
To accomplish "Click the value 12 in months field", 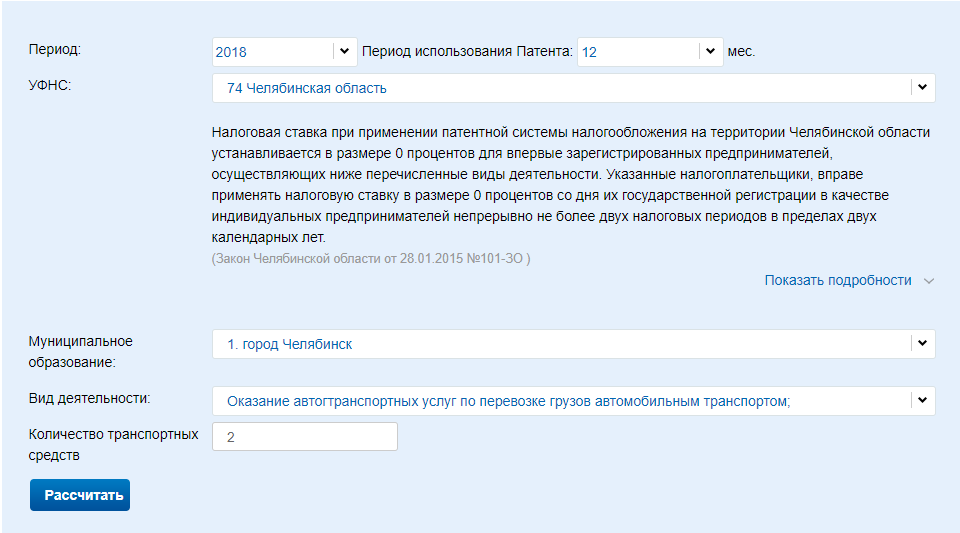I will pyautogui.click(x=589, y=52).
